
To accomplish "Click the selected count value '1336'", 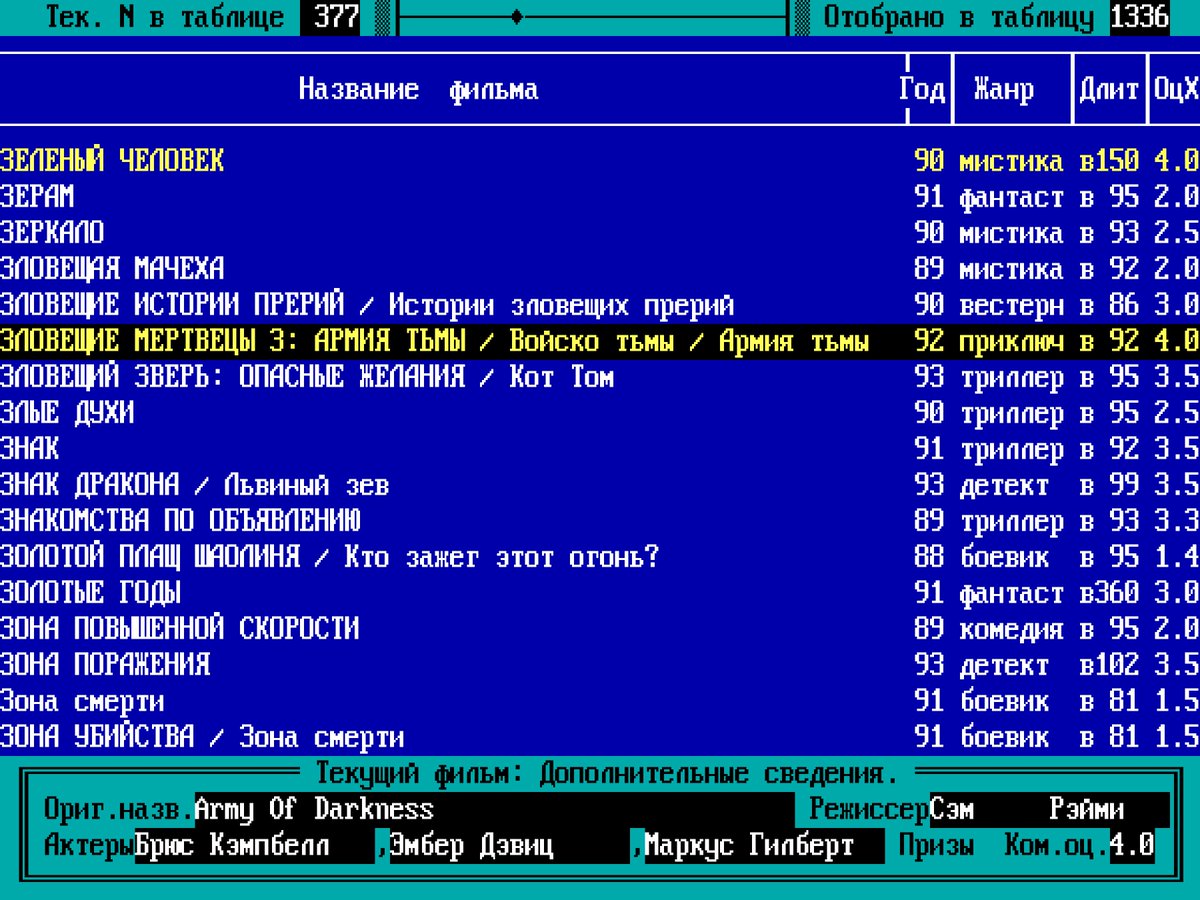I will [1140, 17].
